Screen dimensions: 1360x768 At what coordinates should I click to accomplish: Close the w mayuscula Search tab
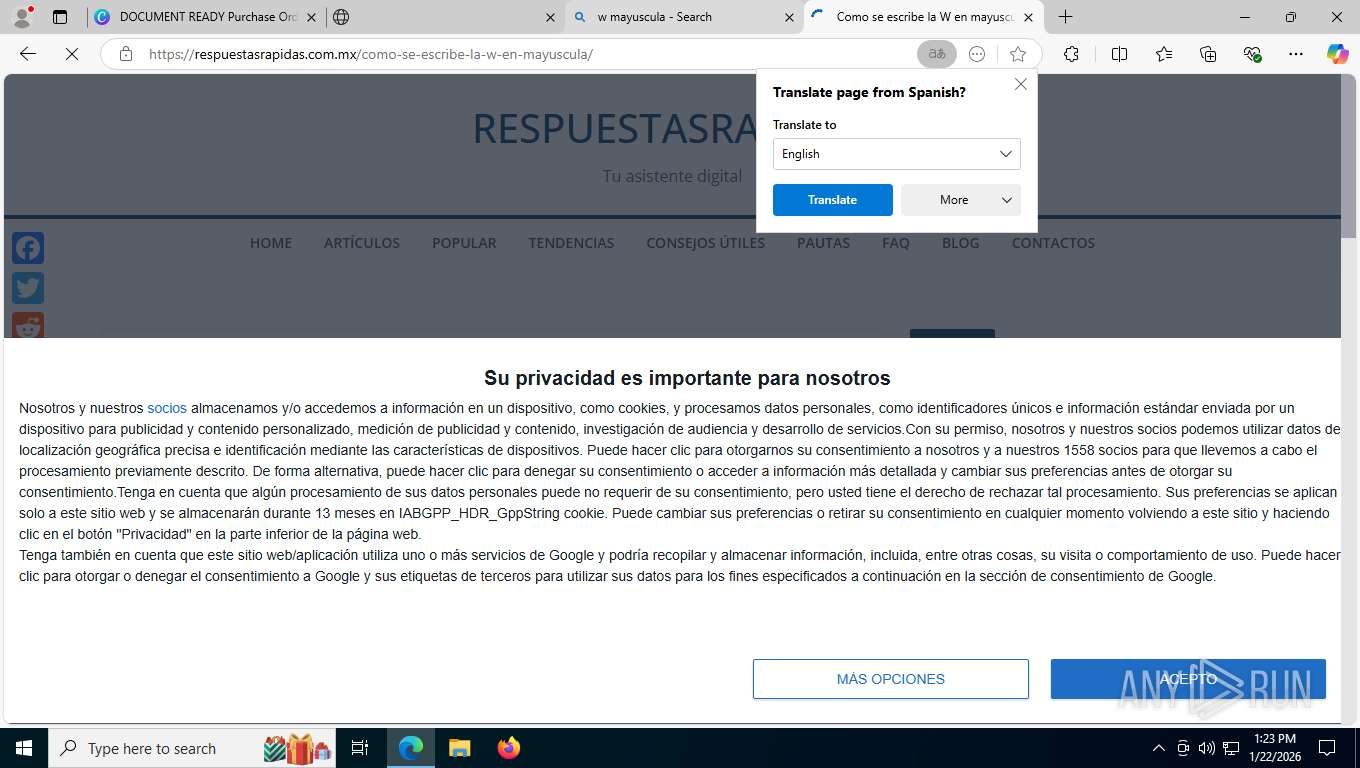tap(789, 17)
